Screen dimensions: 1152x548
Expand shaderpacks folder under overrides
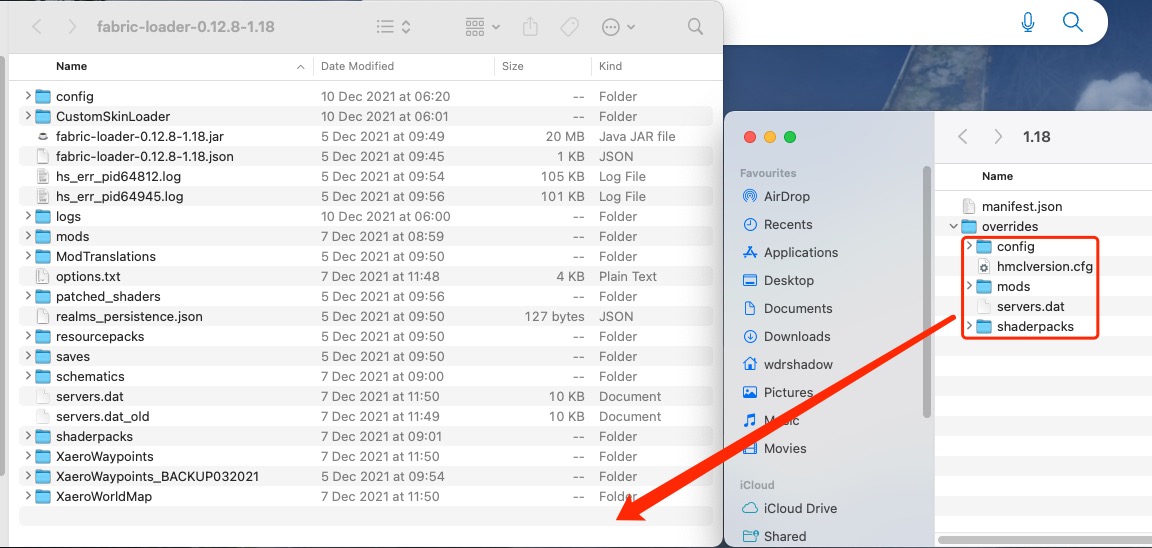tap(969, 326)
